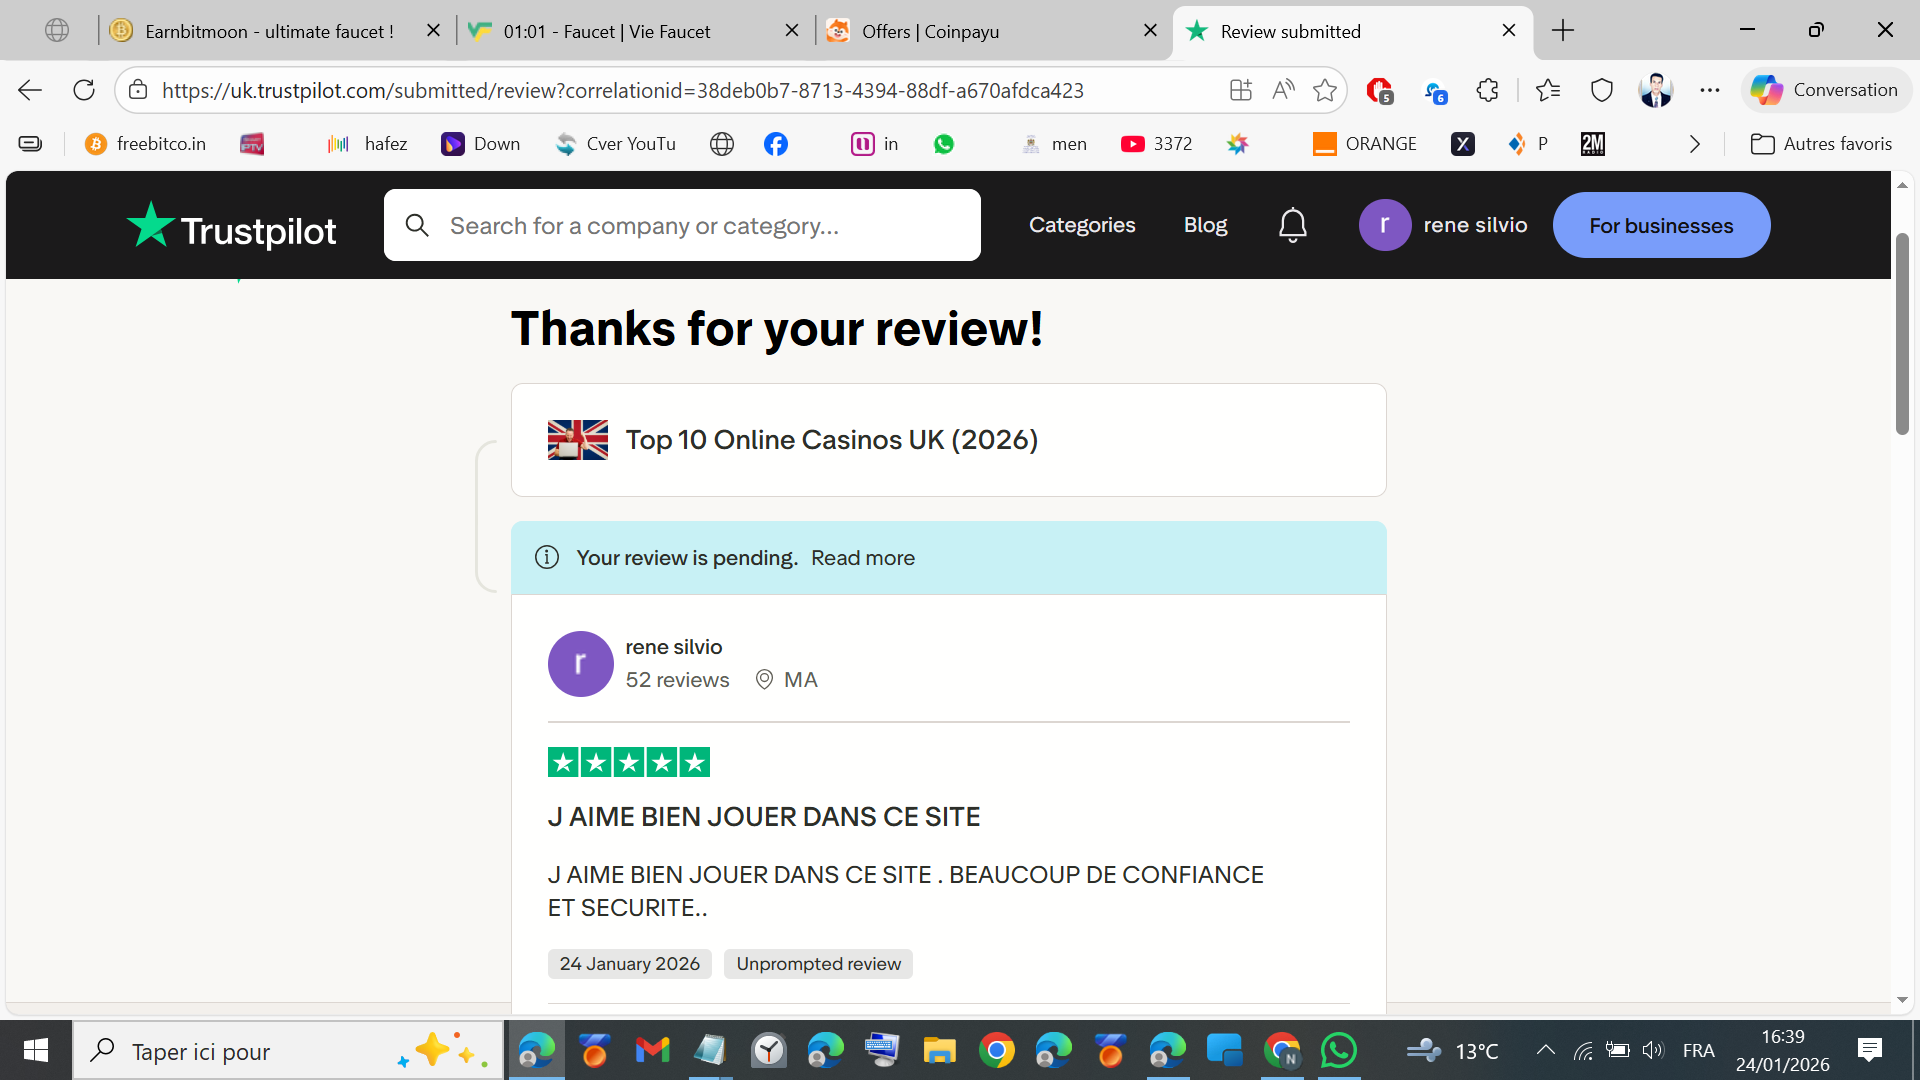The image size is (1920, 1080).
Task: Click the page refresh icon
Action: click(84, 90)
